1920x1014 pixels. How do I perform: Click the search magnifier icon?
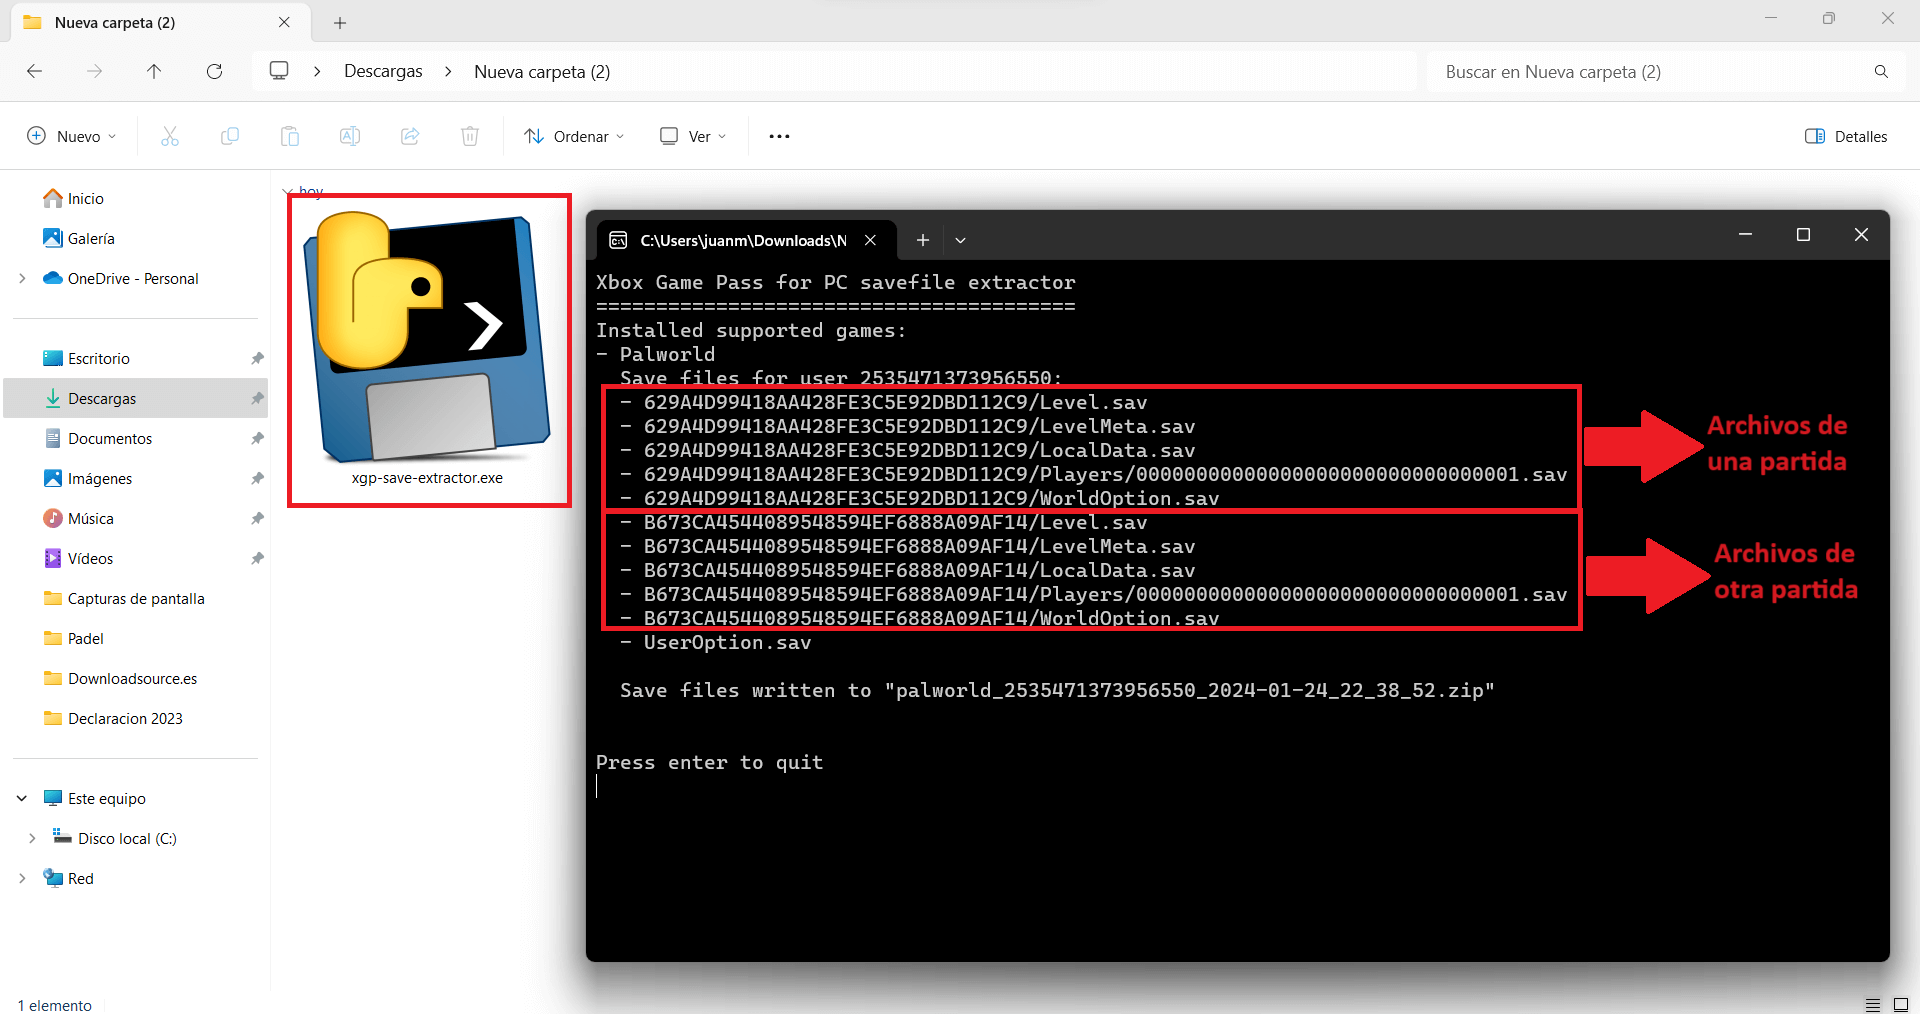(1881, 71)
